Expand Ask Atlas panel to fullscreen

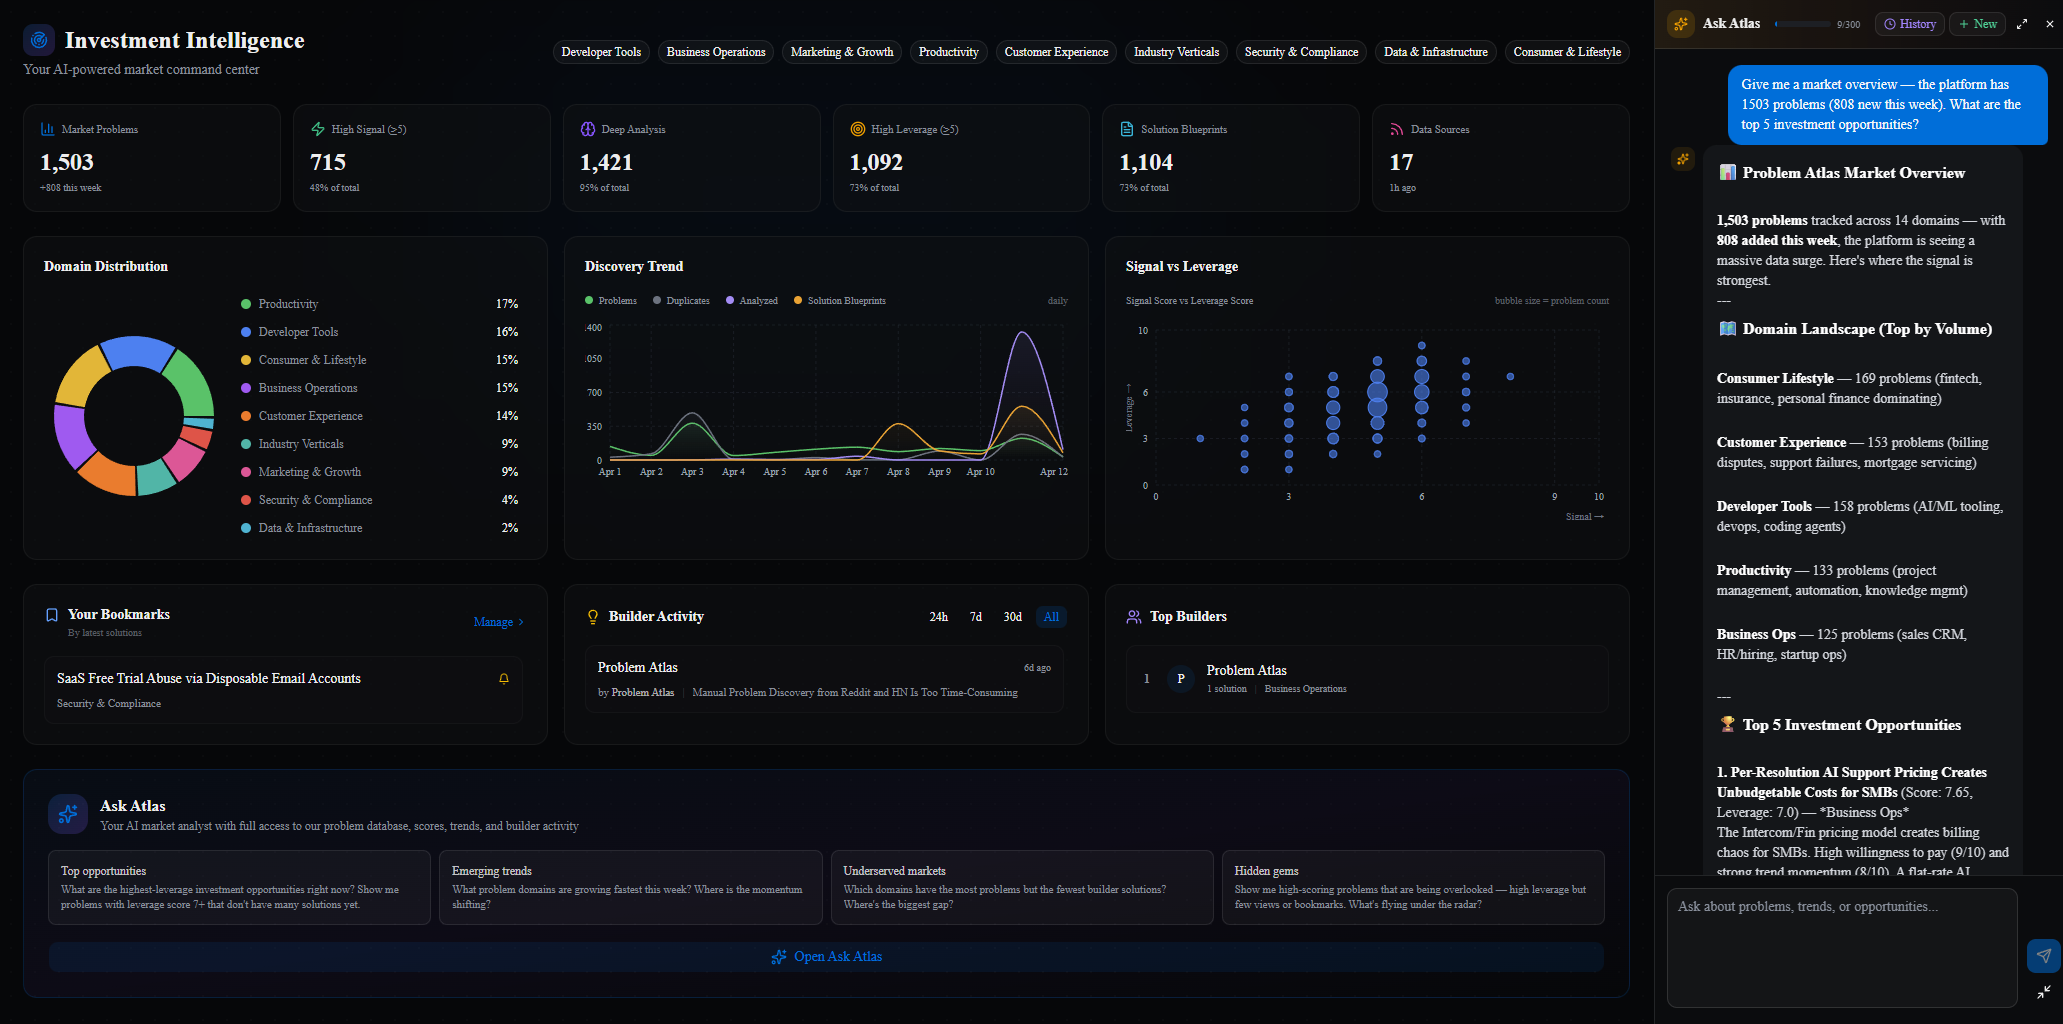tap(2022, 24)
